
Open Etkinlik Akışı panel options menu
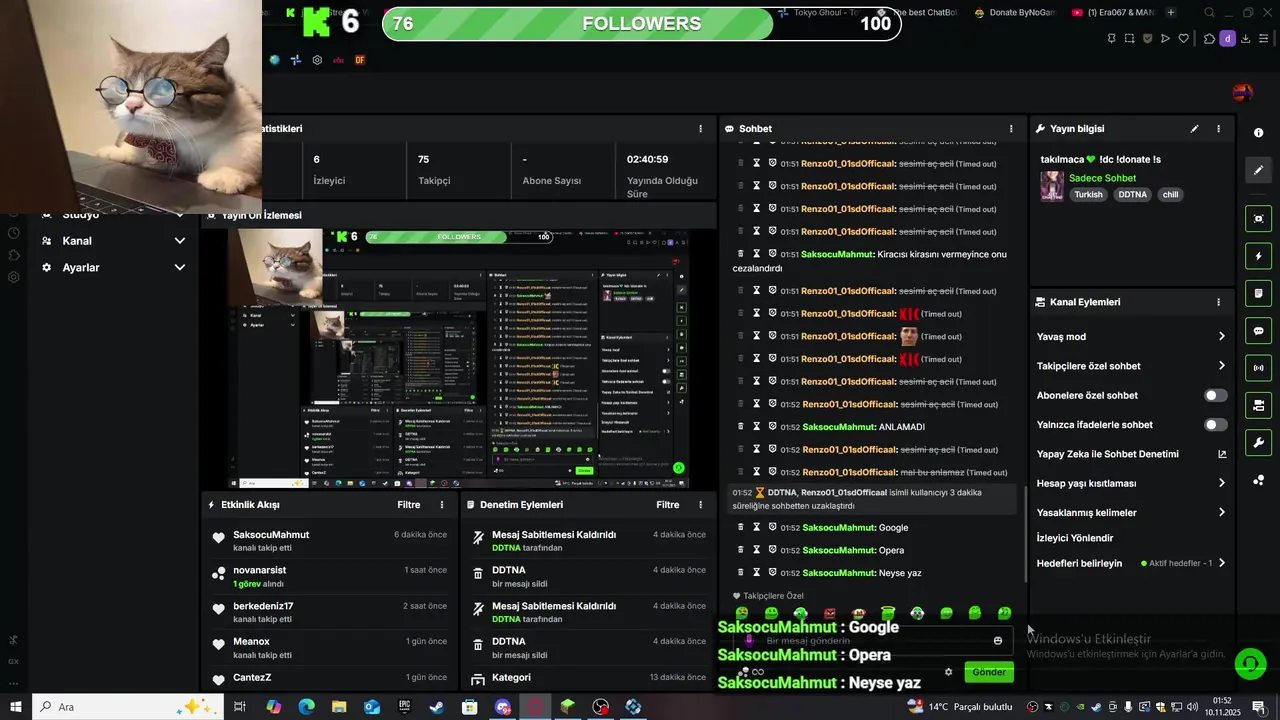click(x=442, y=505)
